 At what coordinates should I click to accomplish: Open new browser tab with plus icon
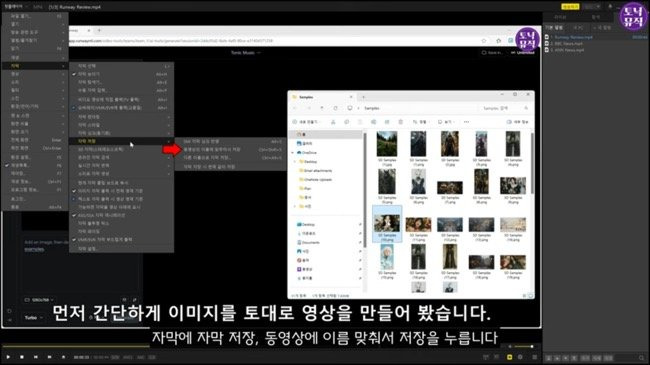(99, 30)
